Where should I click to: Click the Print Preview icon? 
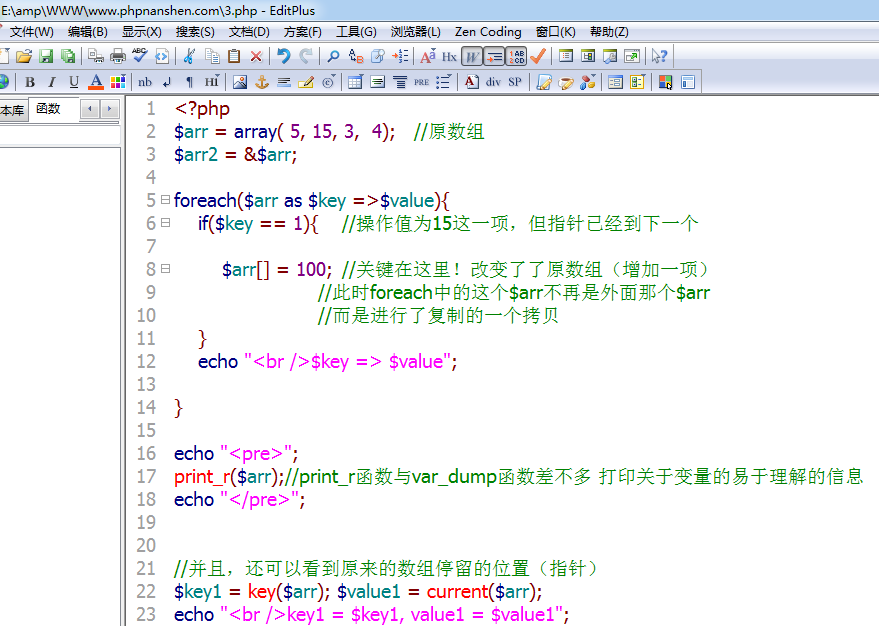coord(96,56)
